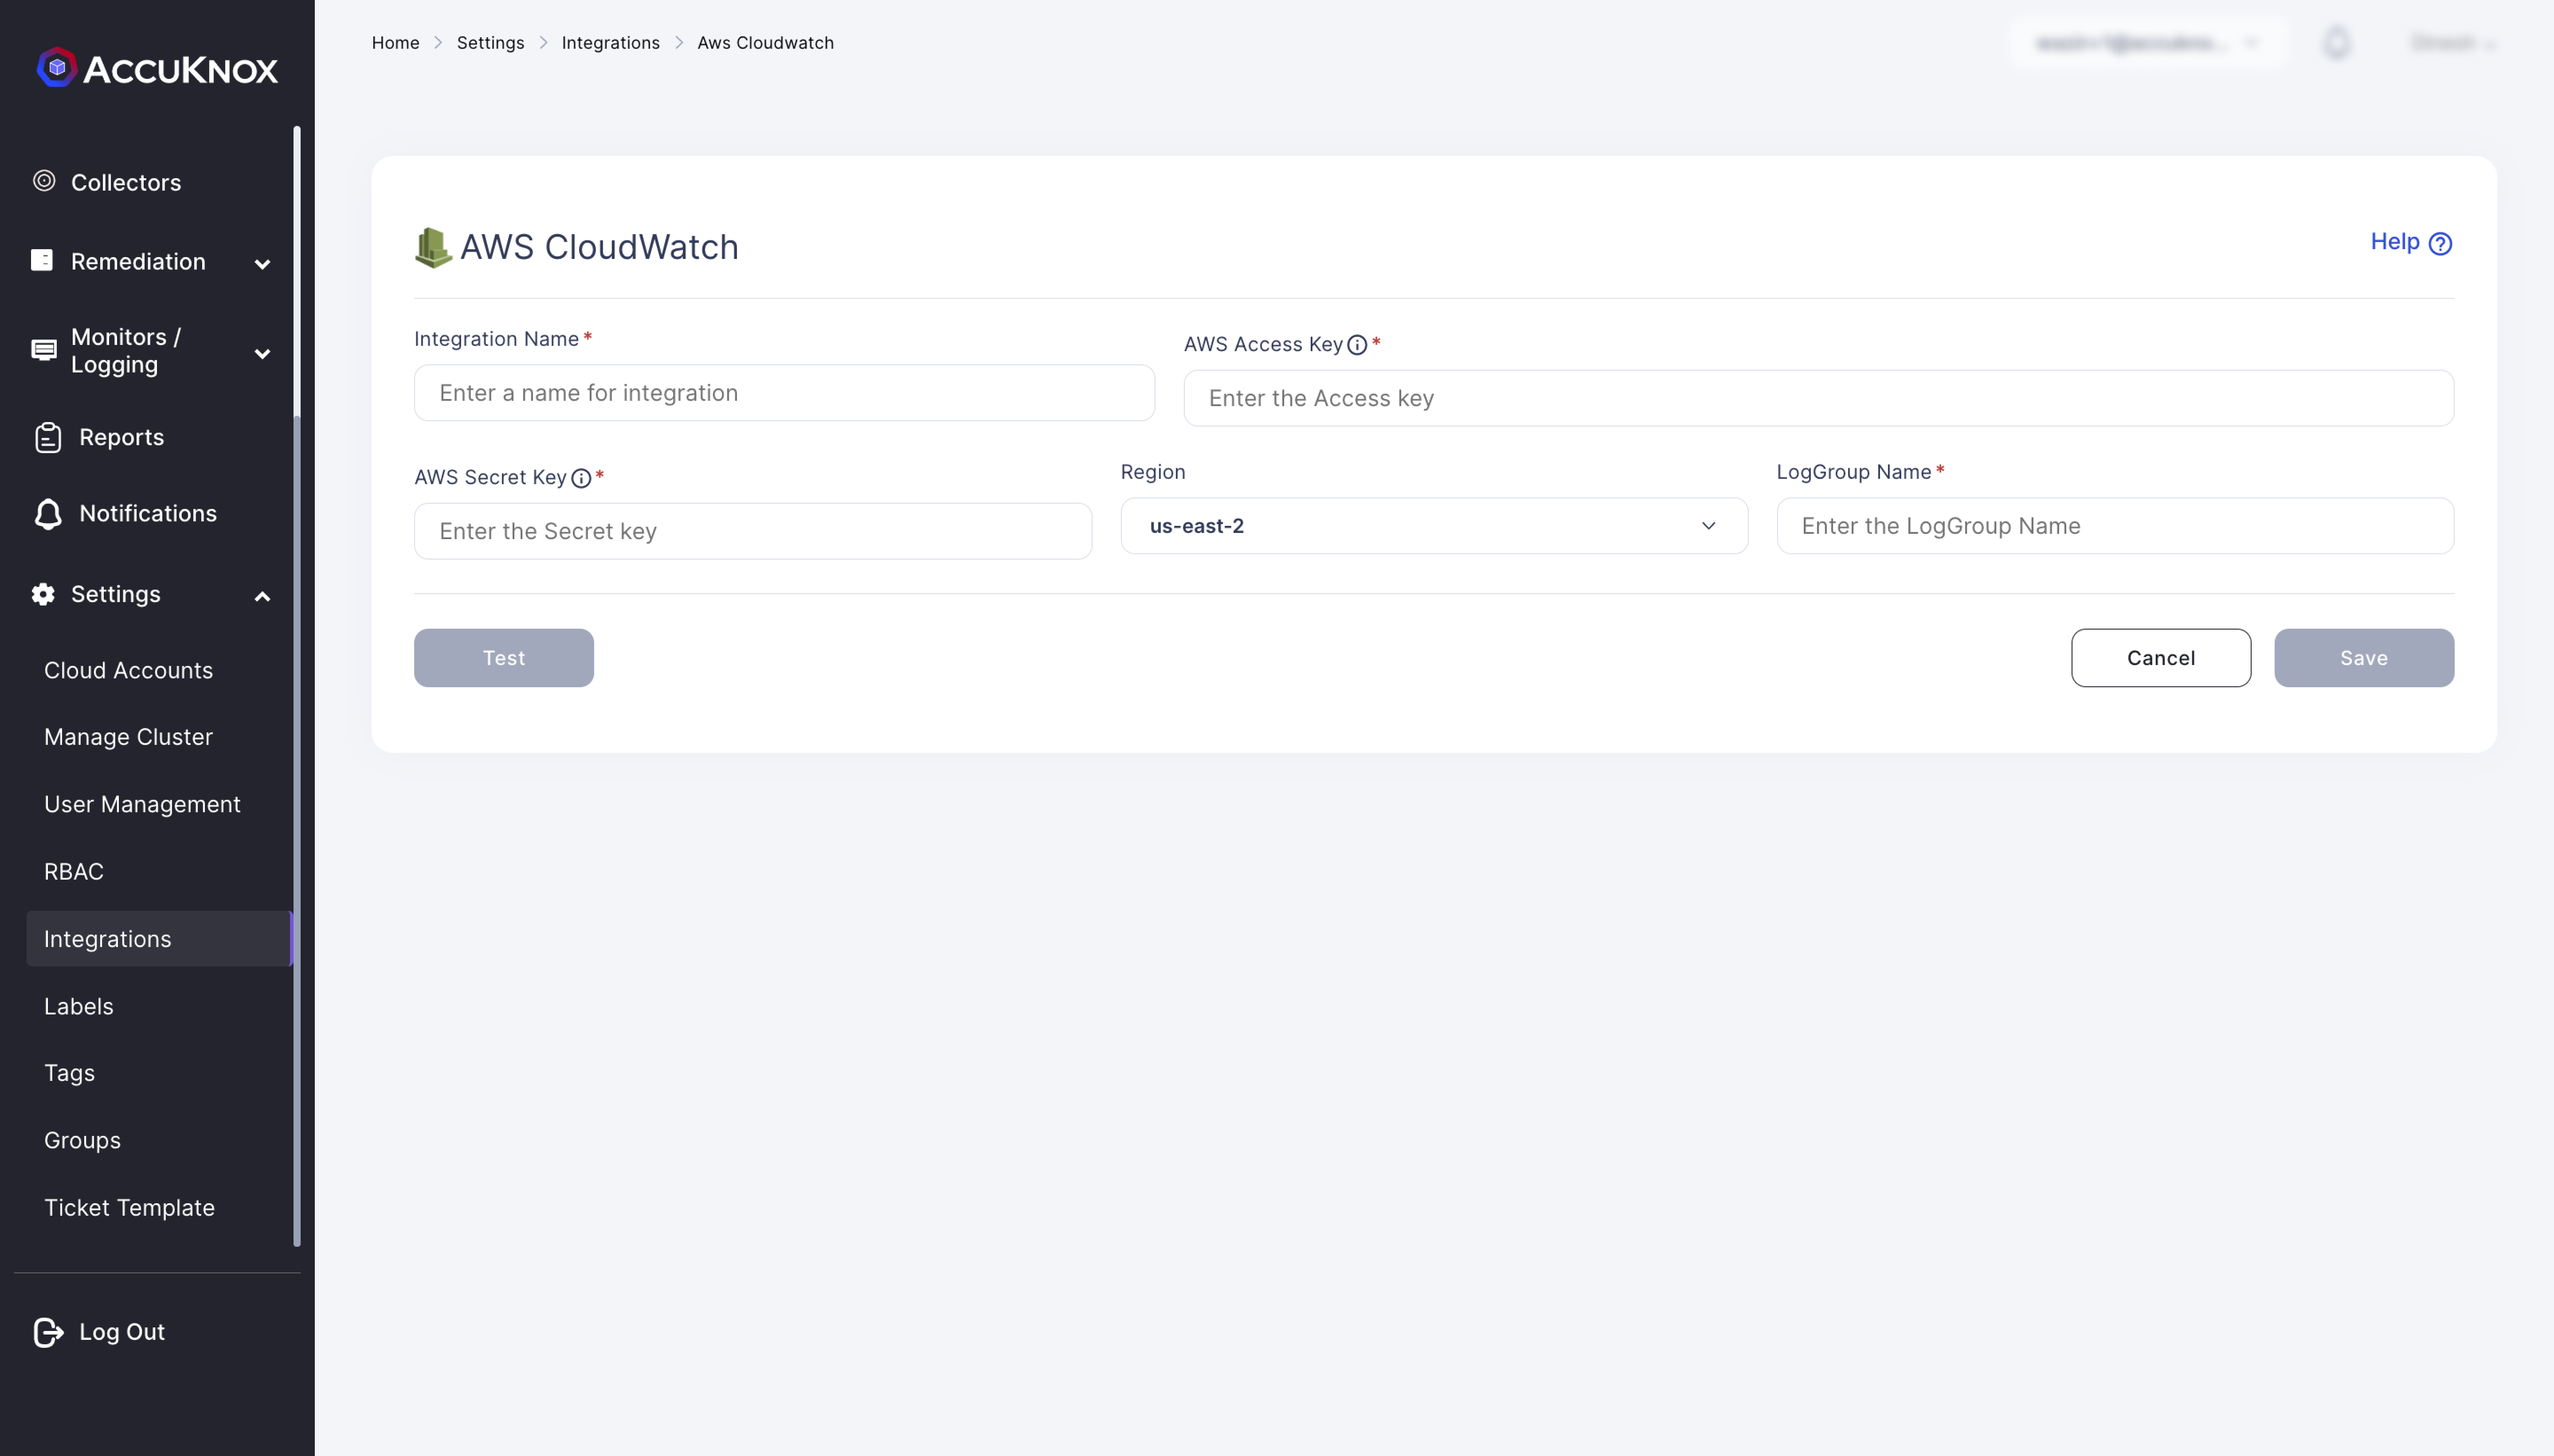Focus the Integration Name field
This screenshot has width=2554, height=1456.
point(784,393)
